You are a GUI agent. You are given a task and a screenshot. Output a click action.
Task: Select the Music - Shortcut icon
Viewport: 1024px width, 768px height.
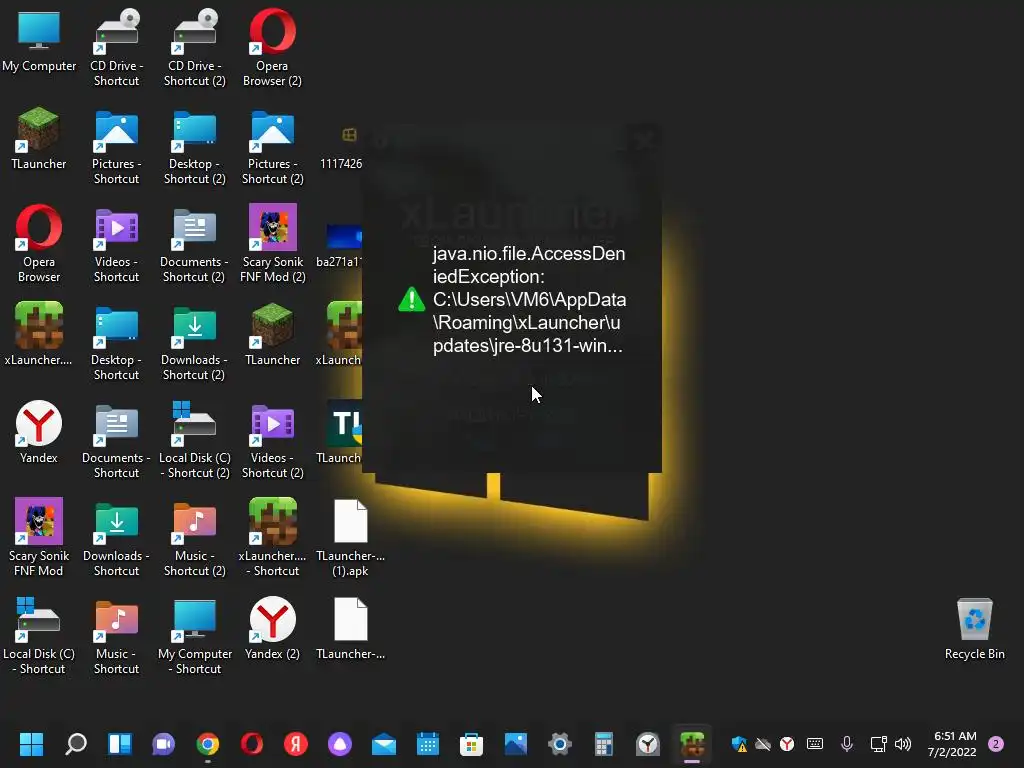click(x=116, y=636)
